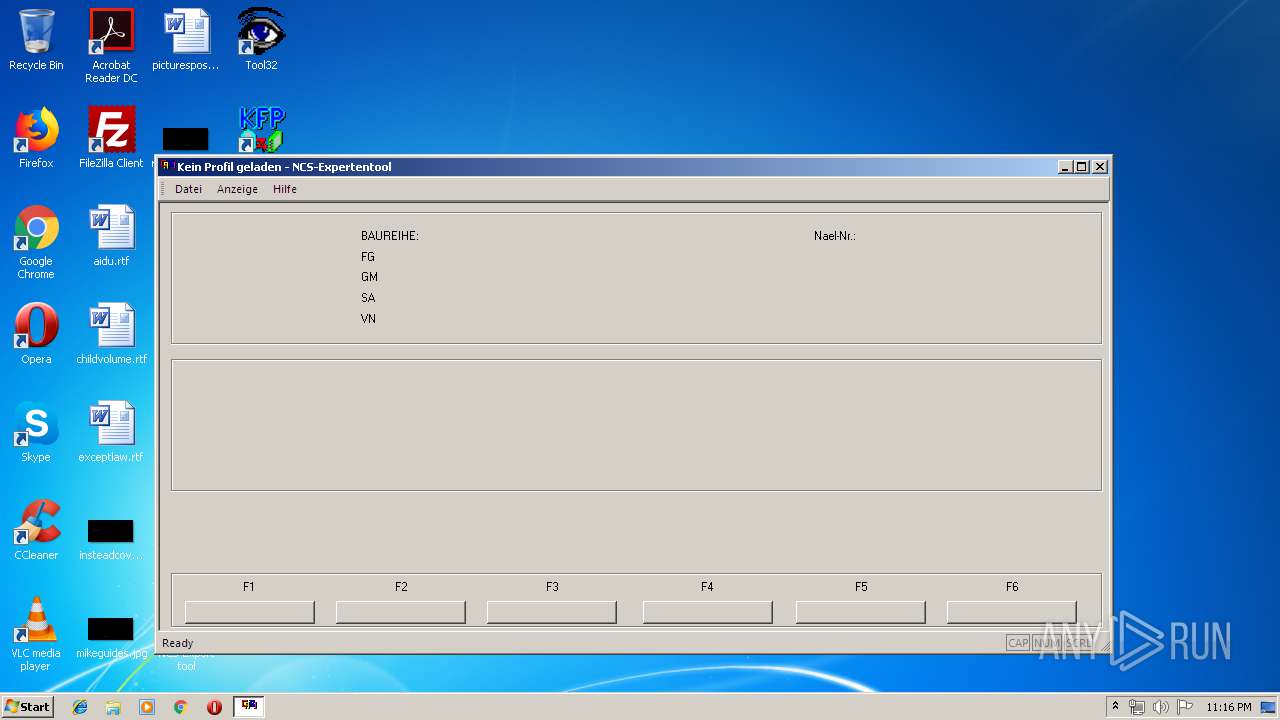Open Internet Explorer in taskbar
This screenshot has width=1280, height=720.
point(80,707)
